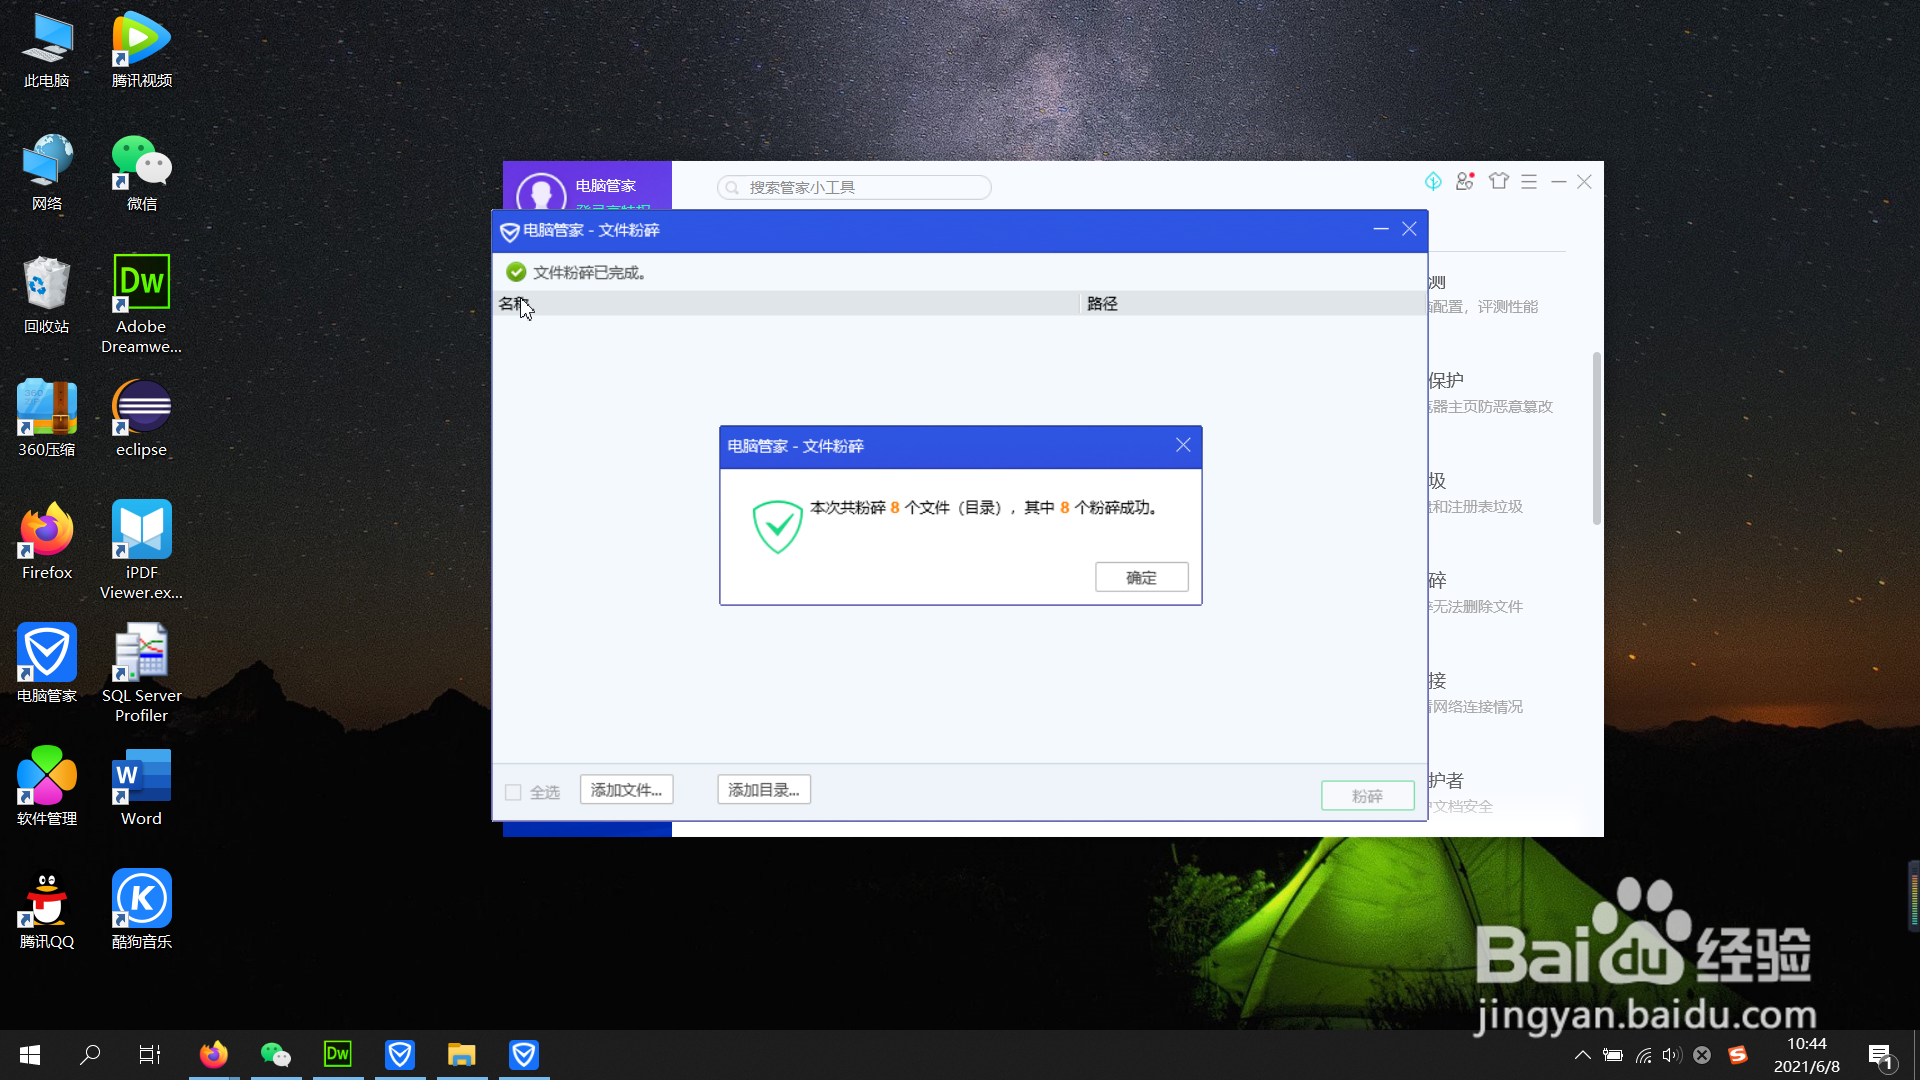The height and width of the screenshot is (1080, 1920).
Task: Click the search box 搜索管家小工具
Action: click(x=854, y=187)
